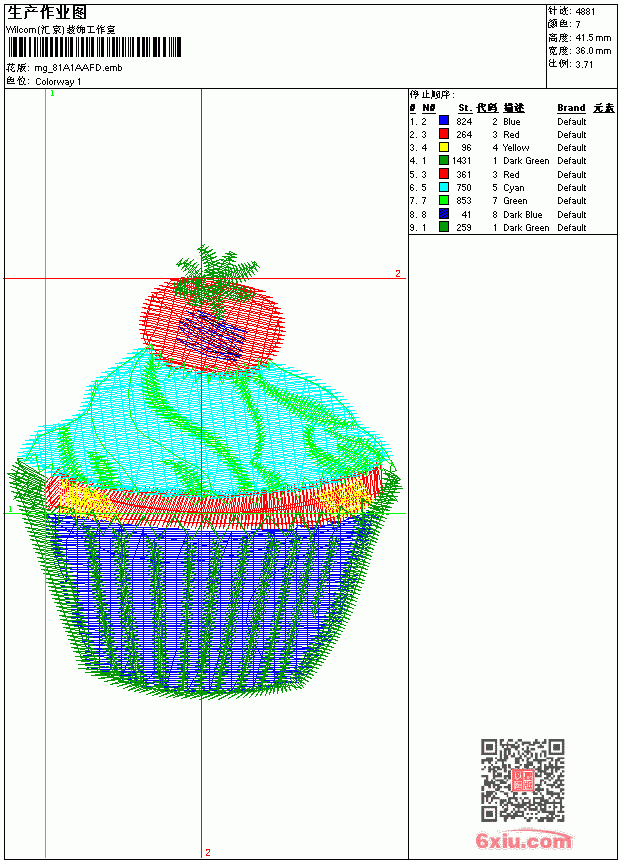Click the Colorway 1 label

[58, 82]
